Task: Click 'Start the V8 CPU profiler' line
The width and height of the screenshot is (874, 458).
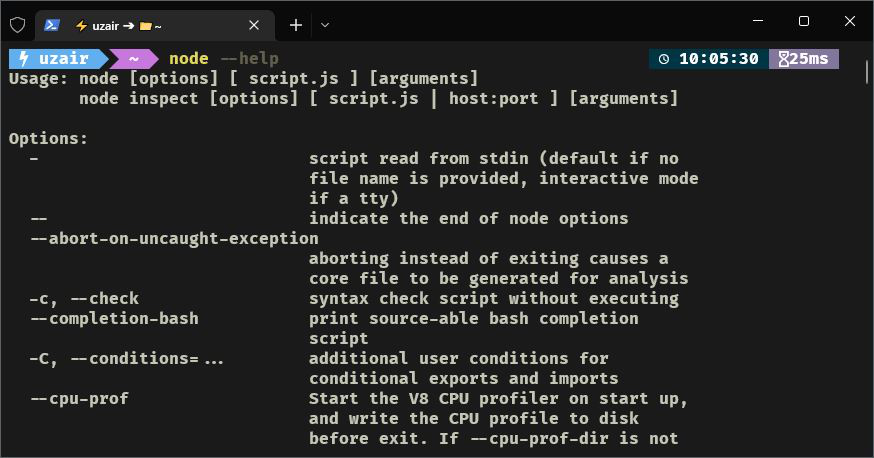Action: pyautogui.click(x=498, y=399)
